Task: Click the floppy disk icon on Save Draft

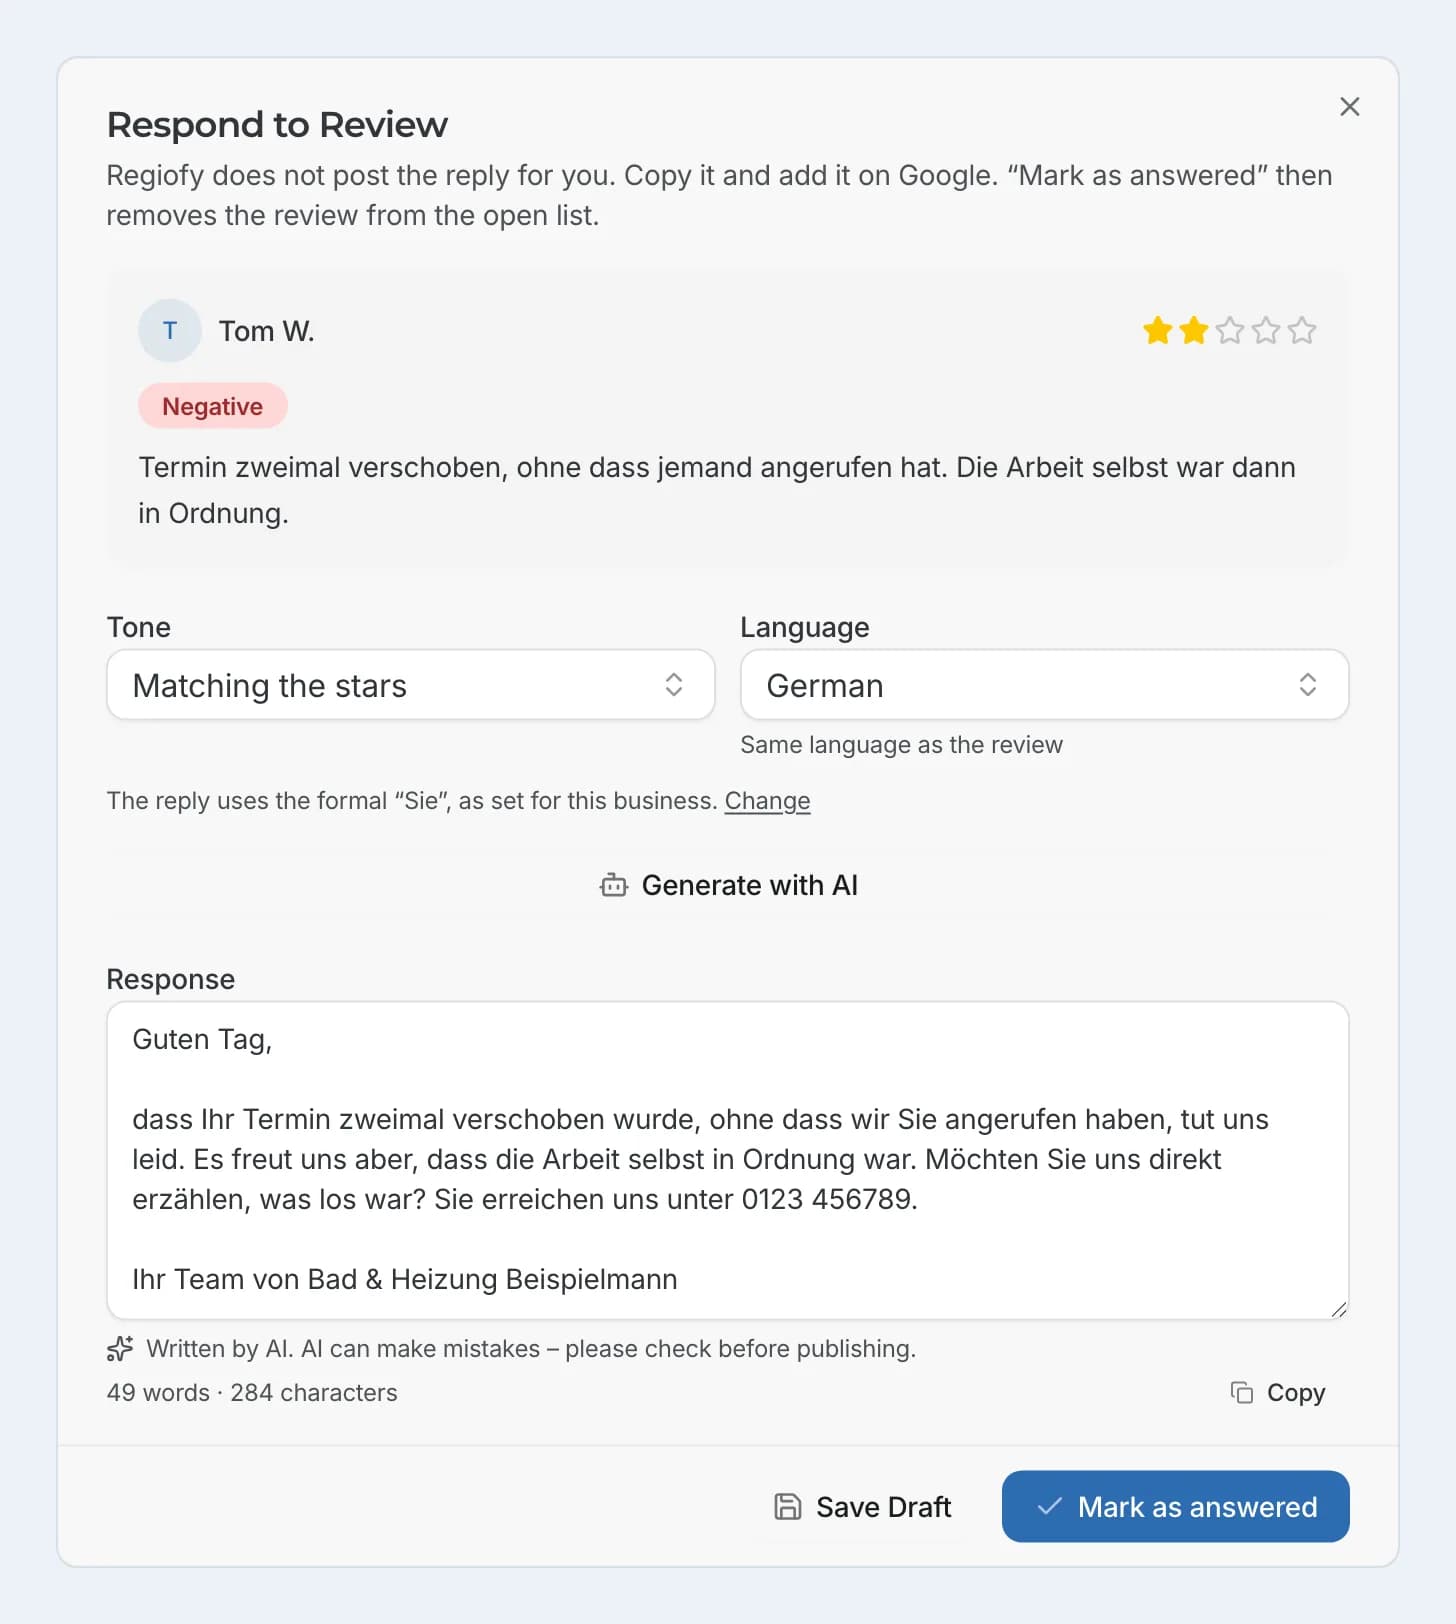Action: [788, 1507]
